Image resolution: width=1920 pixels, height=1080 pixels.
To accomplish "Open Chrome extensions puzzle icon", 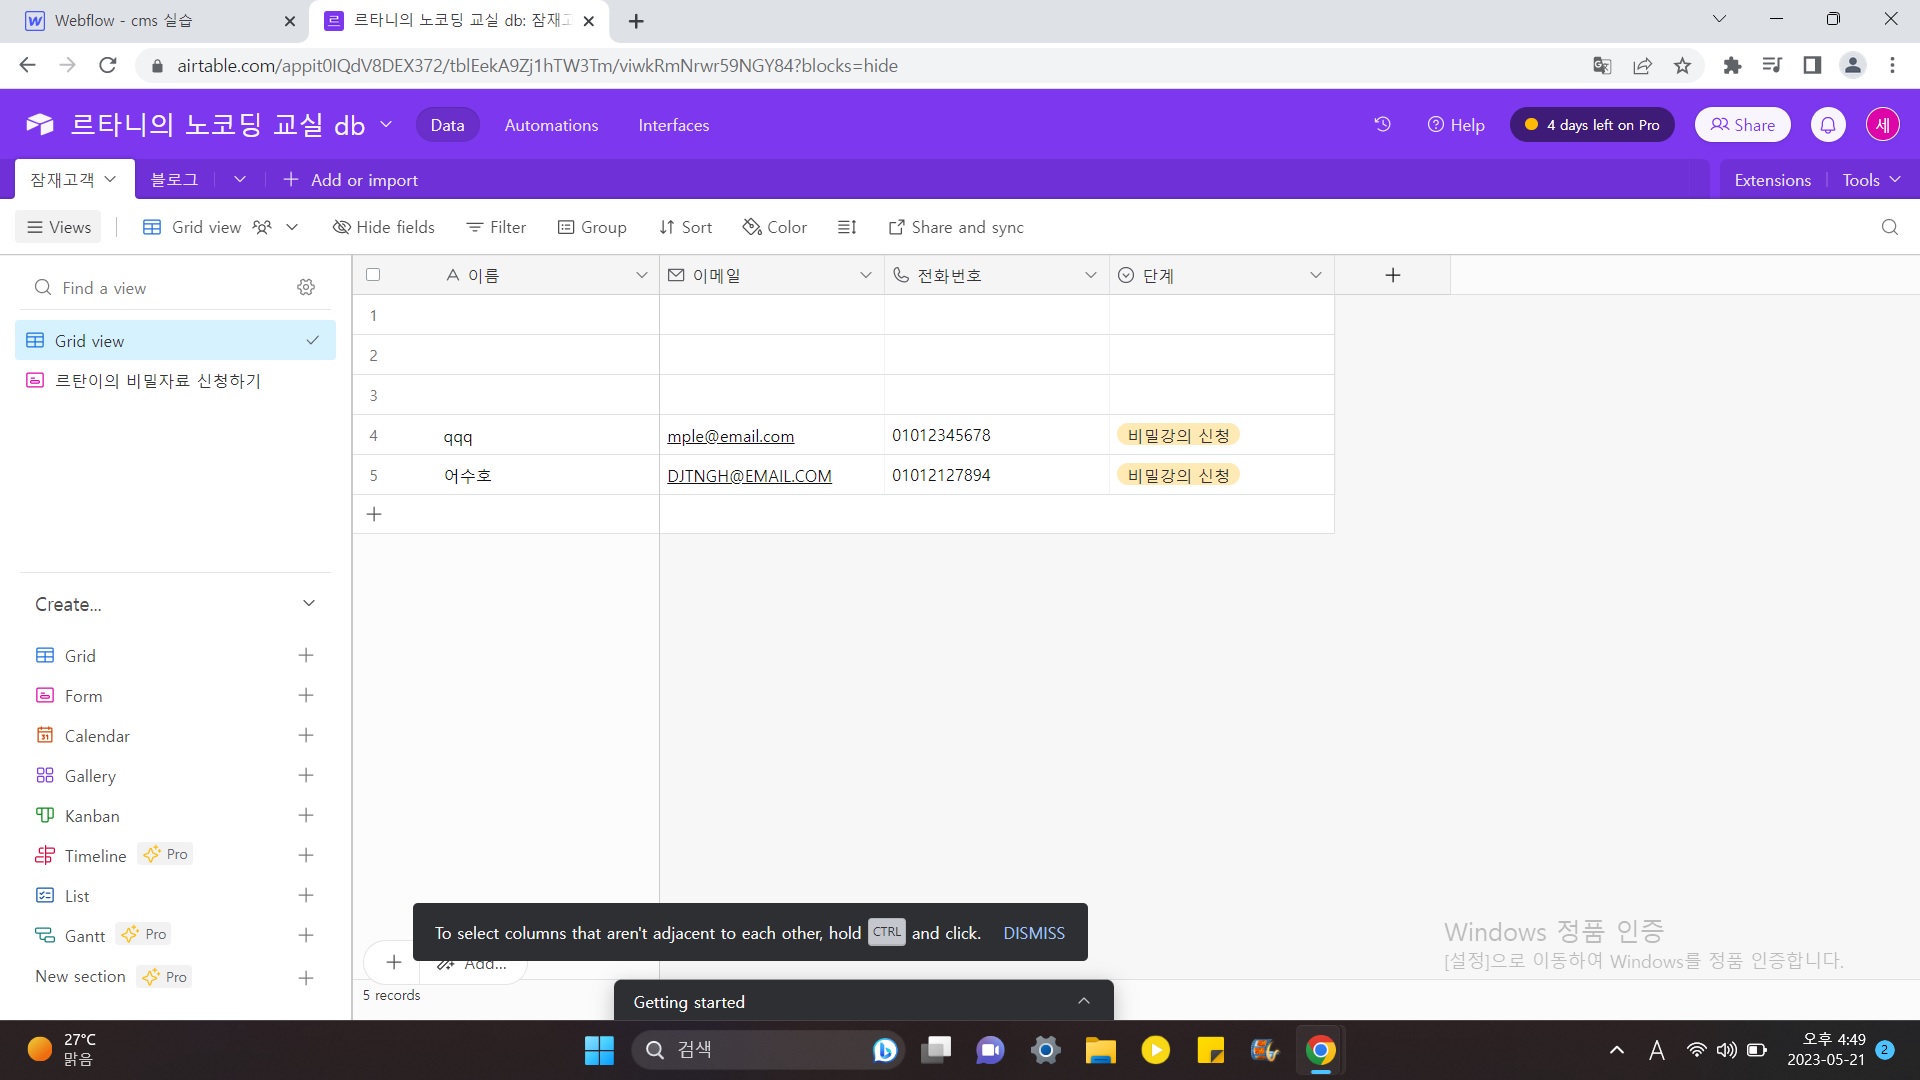I will (1732, 66).
